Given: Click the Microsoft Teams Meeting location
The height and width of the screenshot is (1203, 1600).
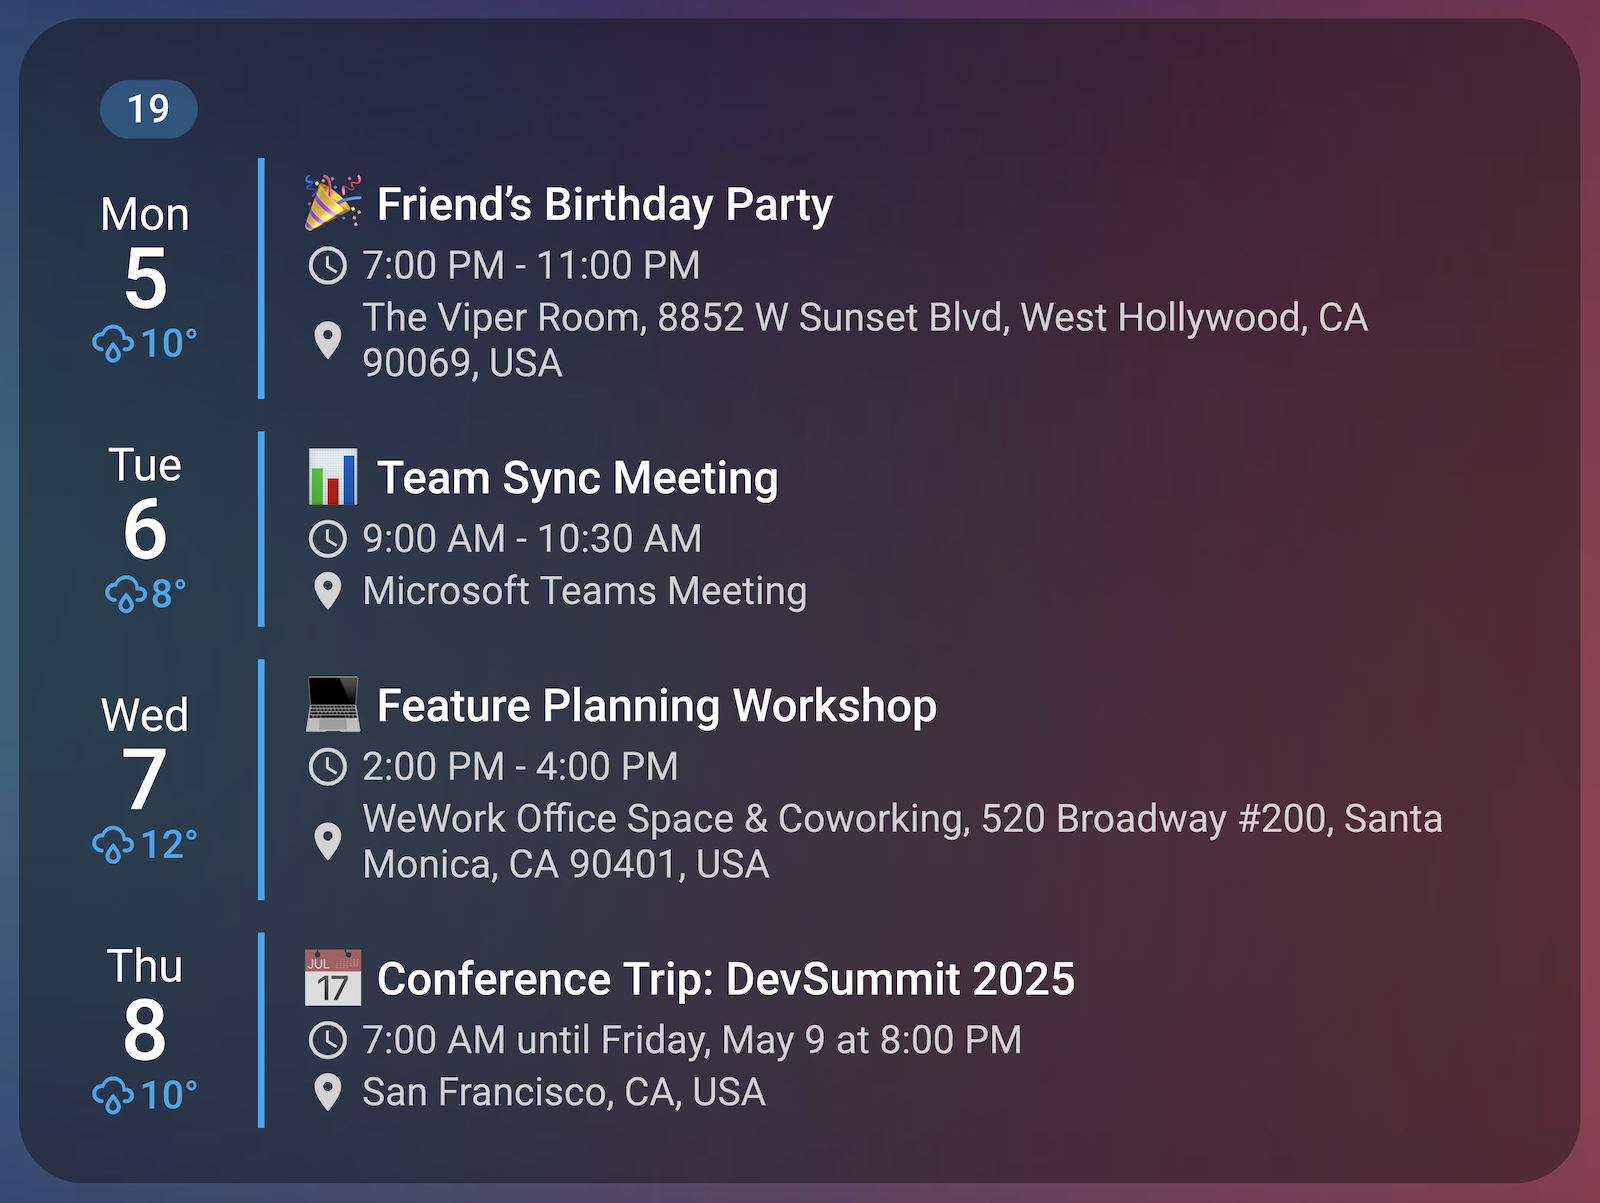Looking at the screenshot, I should coord(584,591).
